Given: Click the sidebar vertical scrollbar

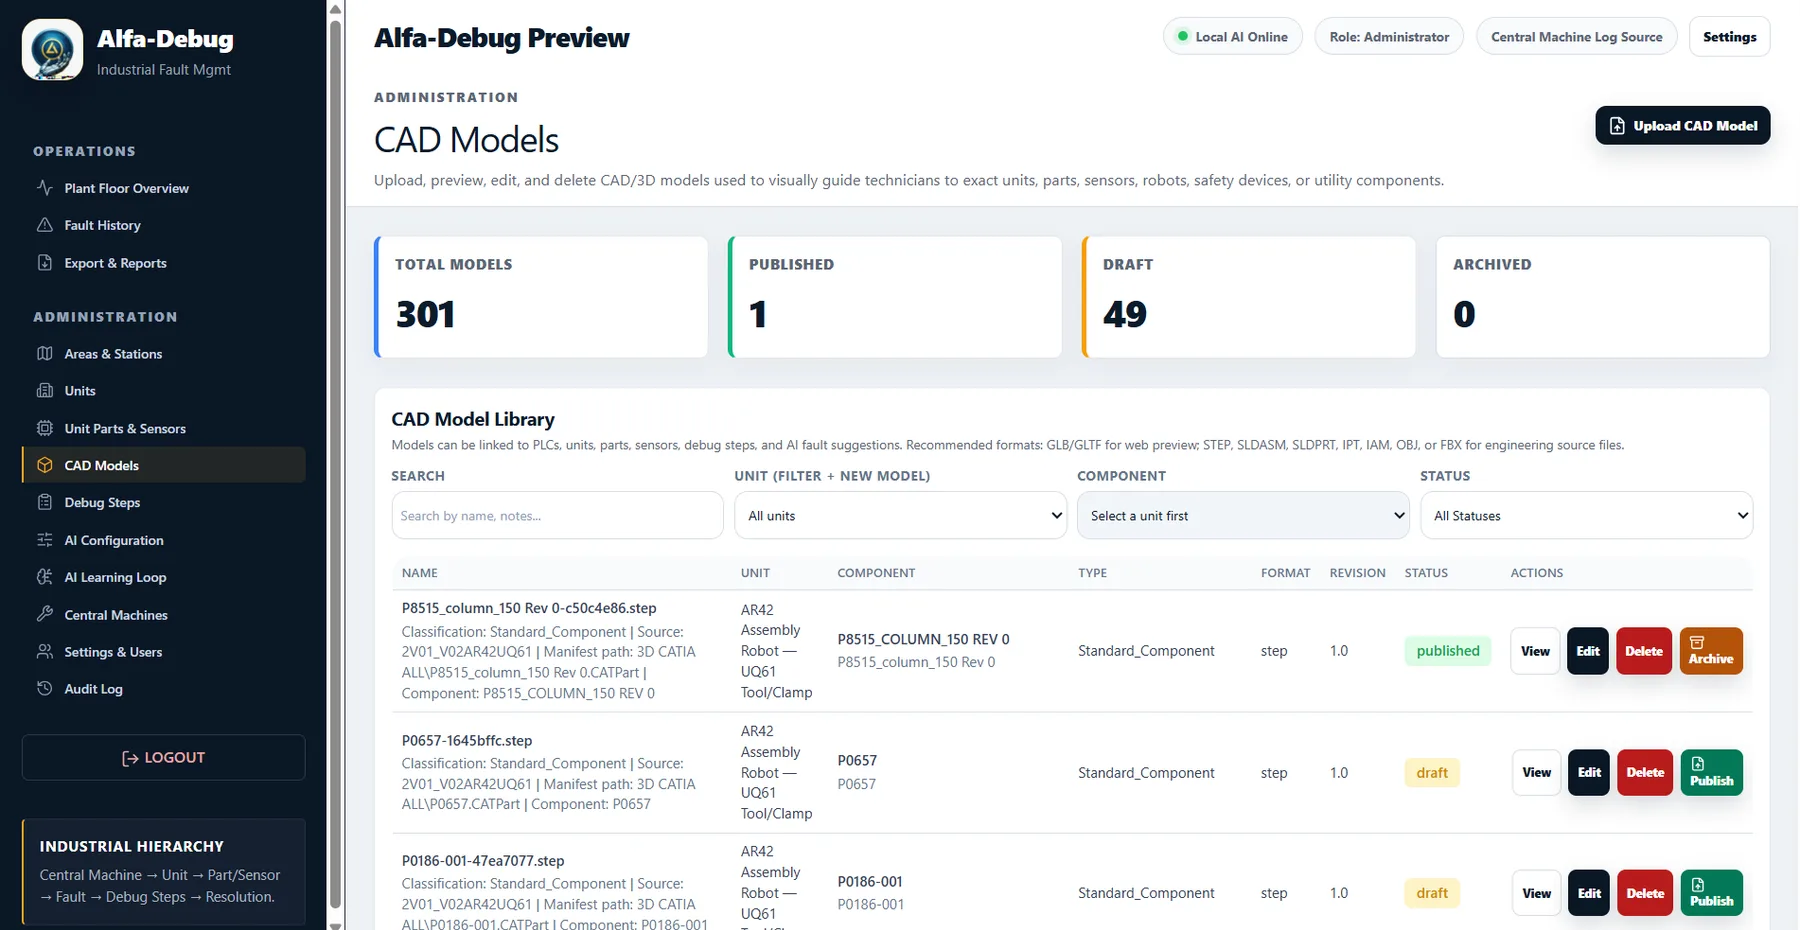Looking at the screenshot, I should (x=336, y=465).
